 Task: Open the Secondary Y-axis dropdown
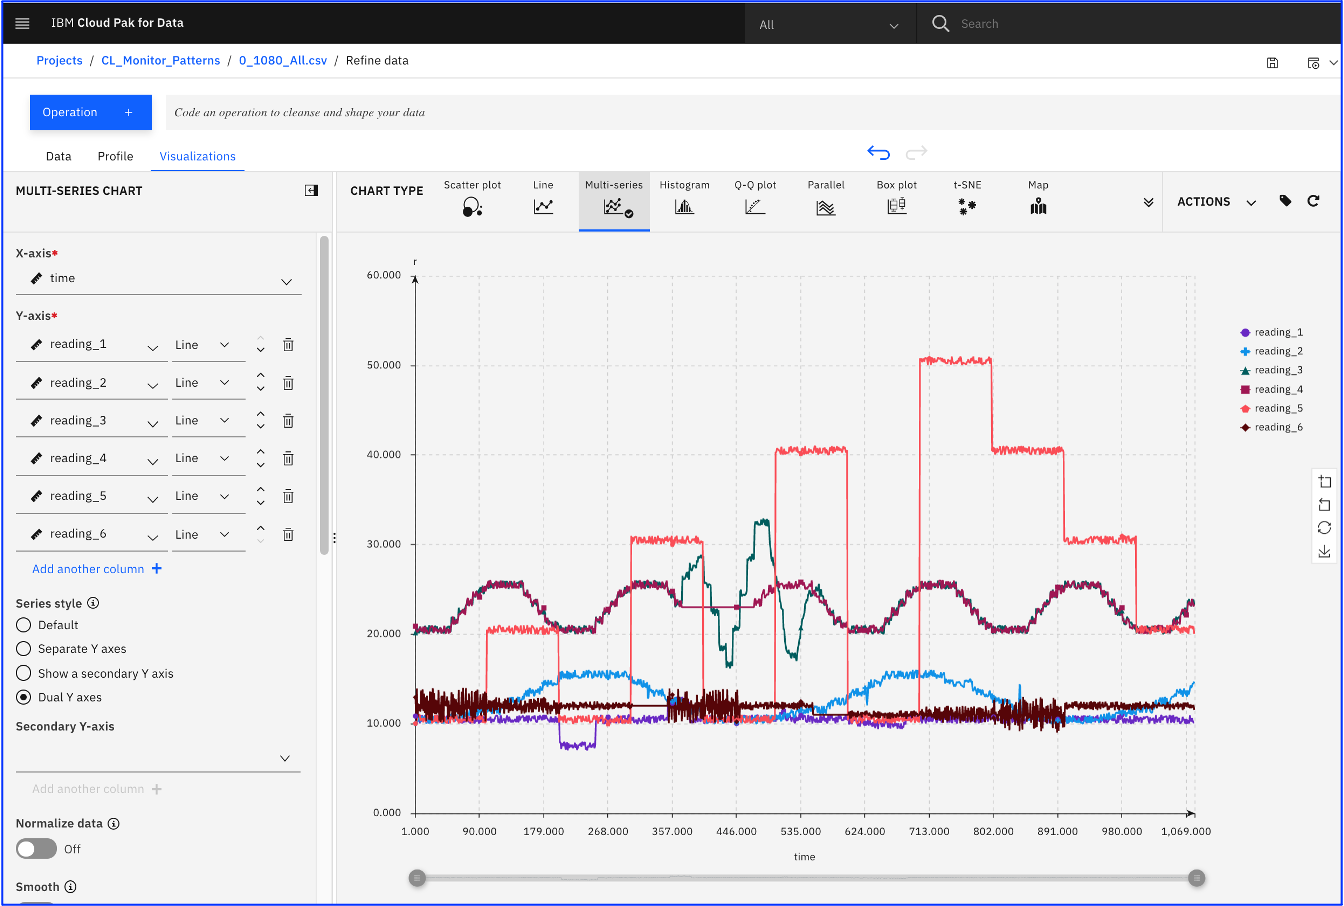click(158, 757)
